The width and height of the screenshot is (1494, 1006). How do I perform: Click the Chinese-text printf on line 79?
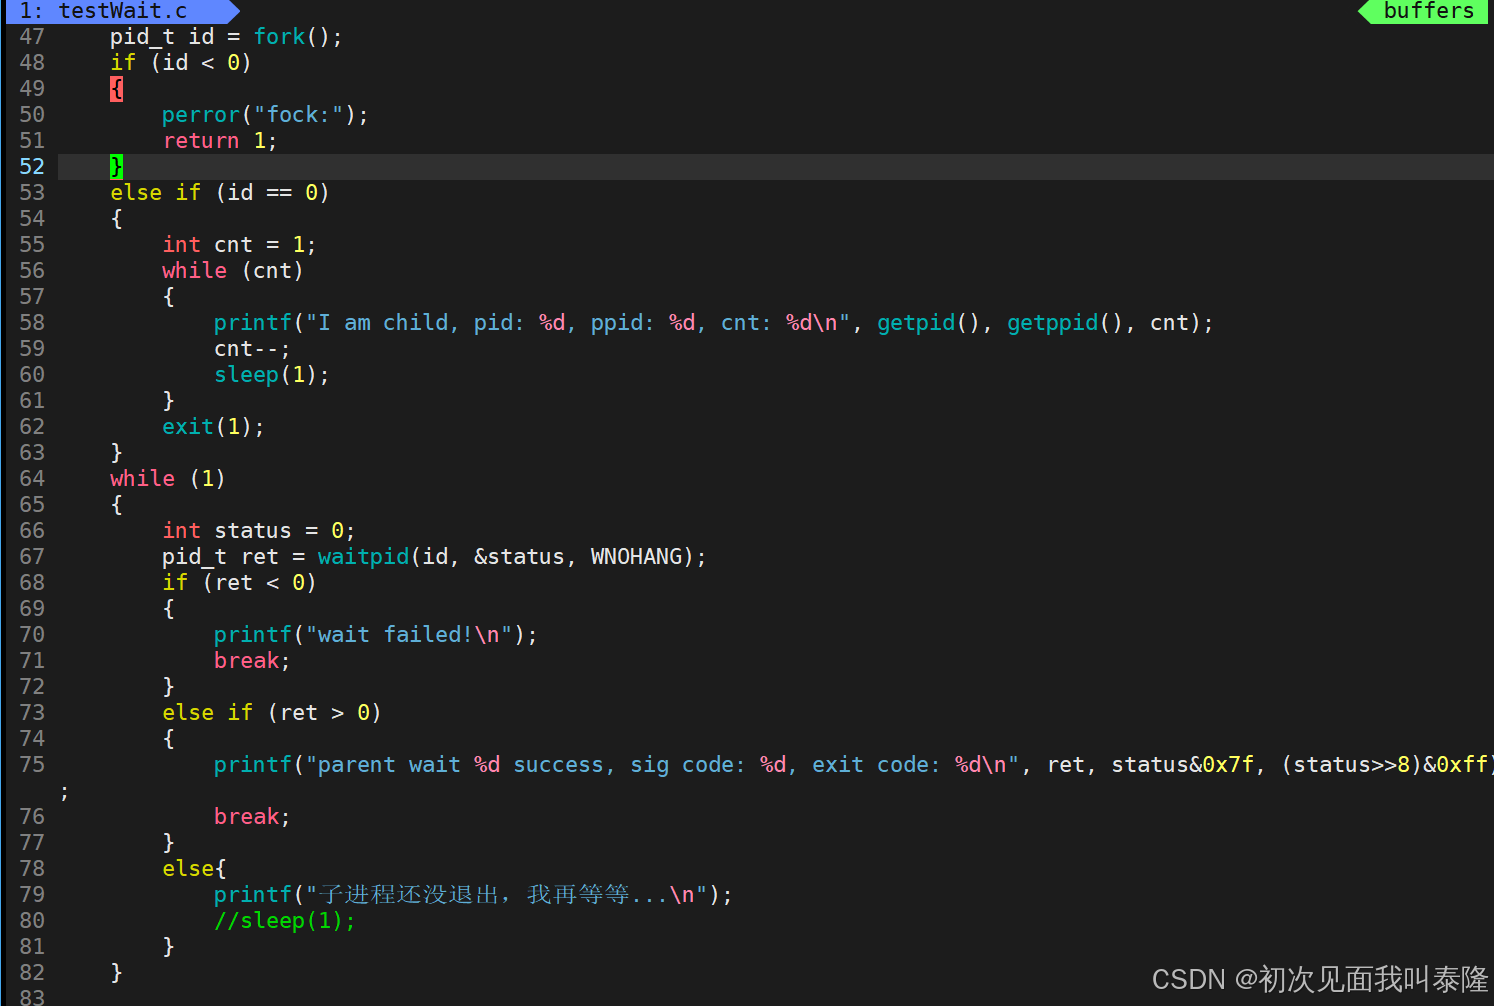pyautogui.click(x=473, y=895)
